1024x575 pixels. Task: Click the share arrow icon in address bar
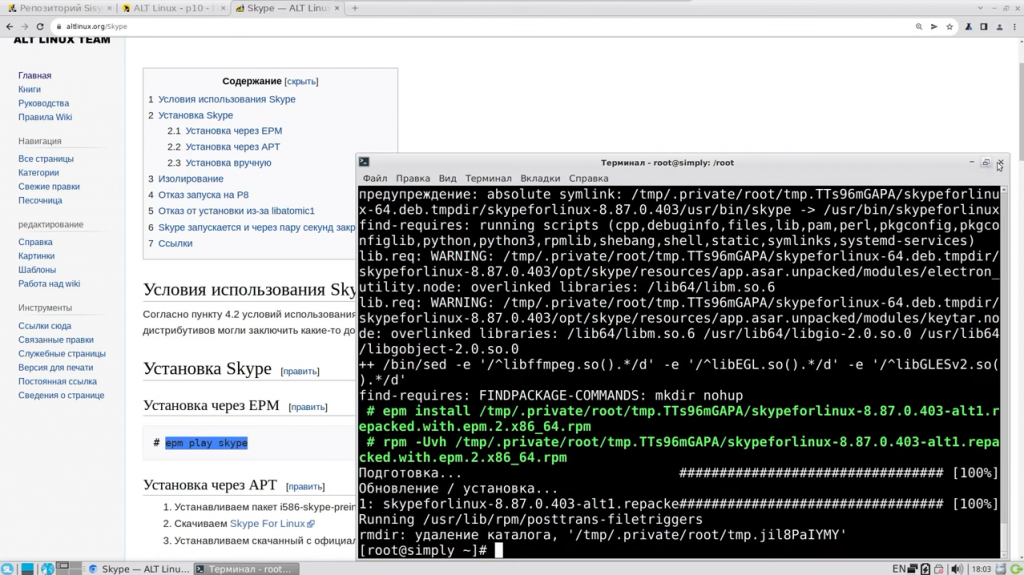934,27
